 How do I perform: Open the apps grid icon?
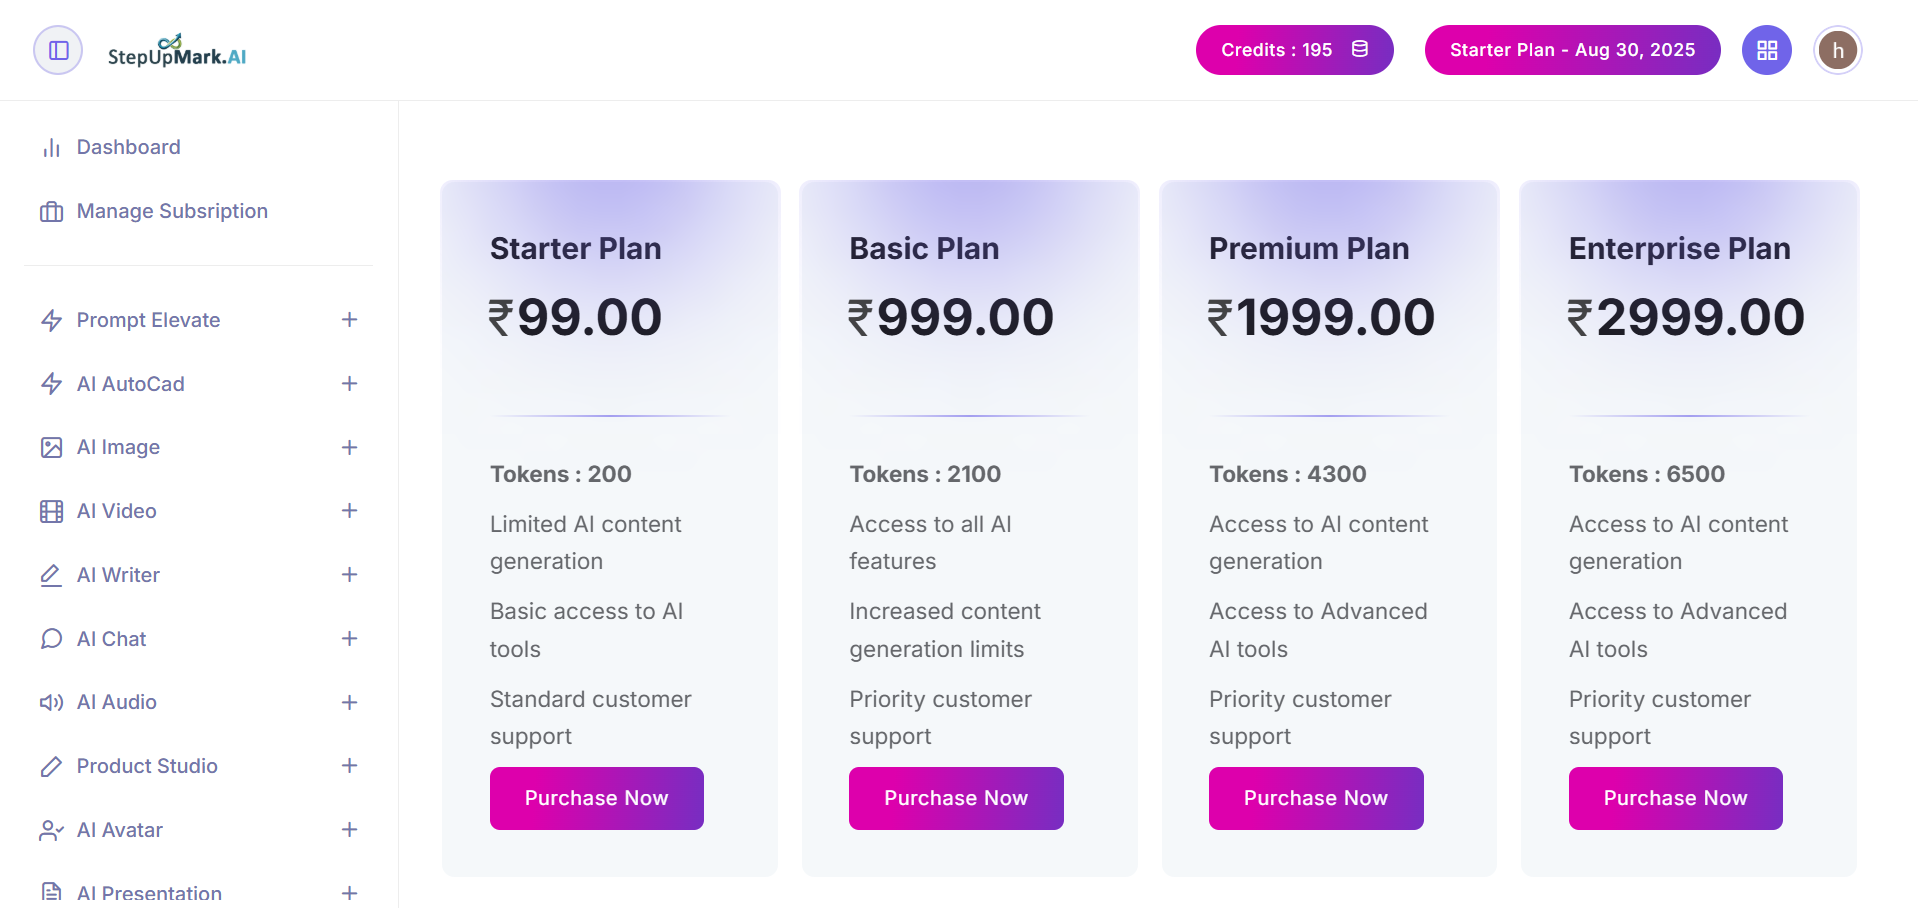(1767, 50)
